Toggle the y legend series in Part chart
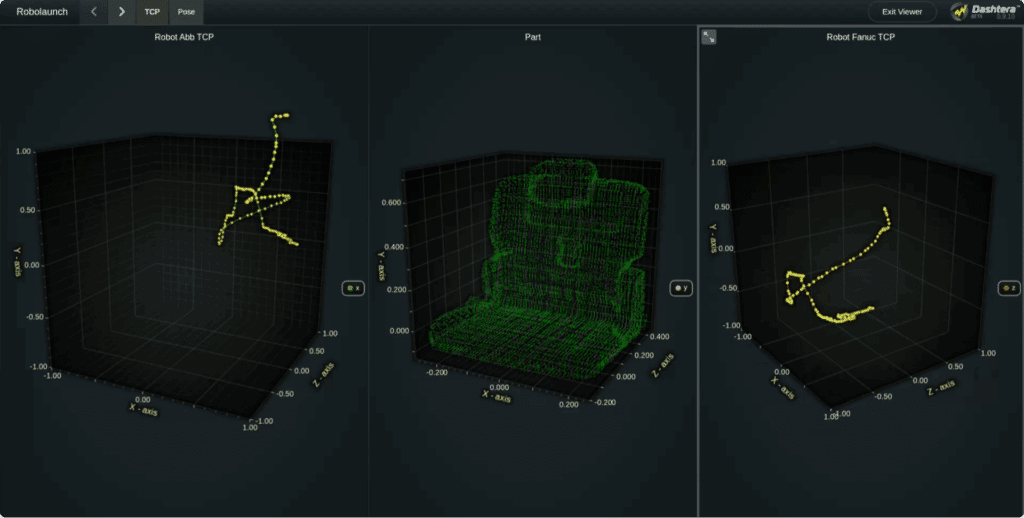 click(681, 288)
